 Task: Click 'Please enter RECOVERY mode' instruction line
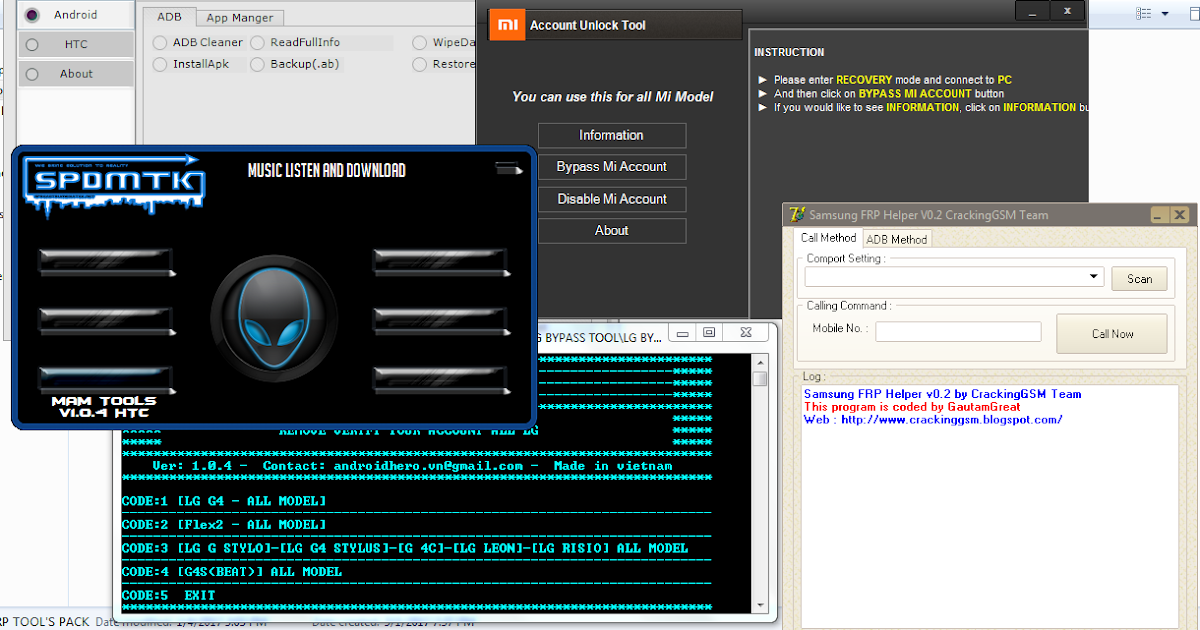pos(893,79)
